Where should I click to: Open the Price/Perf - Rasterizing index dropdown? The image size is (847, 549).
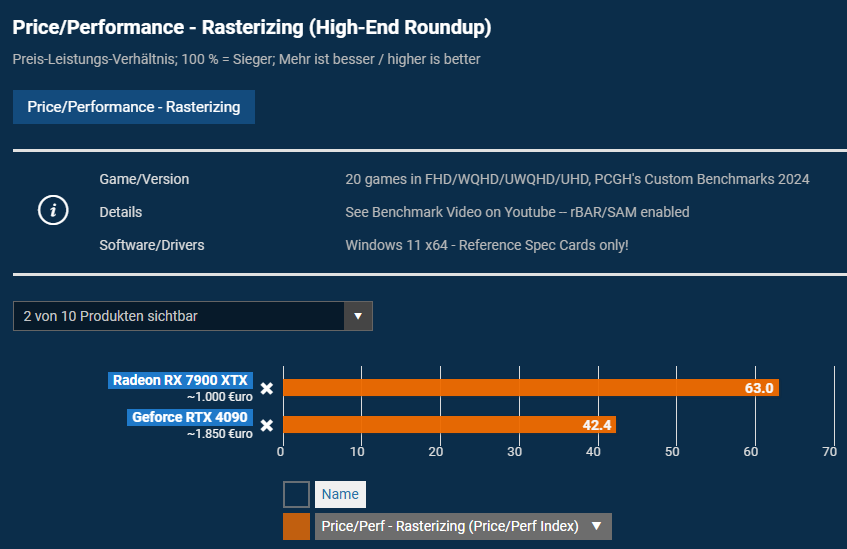[x=463, y=527]
